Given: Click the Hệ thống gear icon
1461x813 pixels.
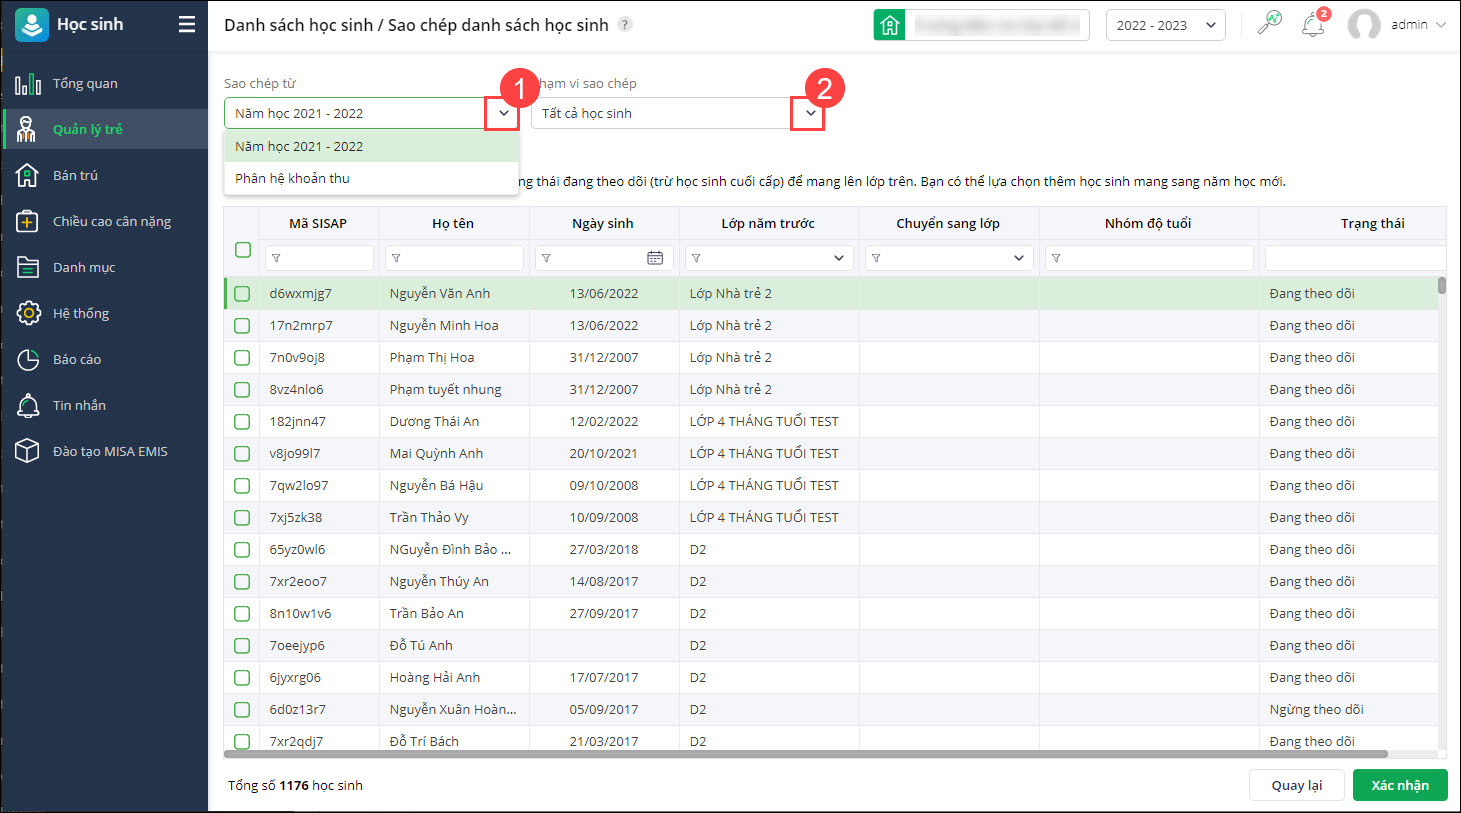Looking at the screenshot, I should pos(28,313).
